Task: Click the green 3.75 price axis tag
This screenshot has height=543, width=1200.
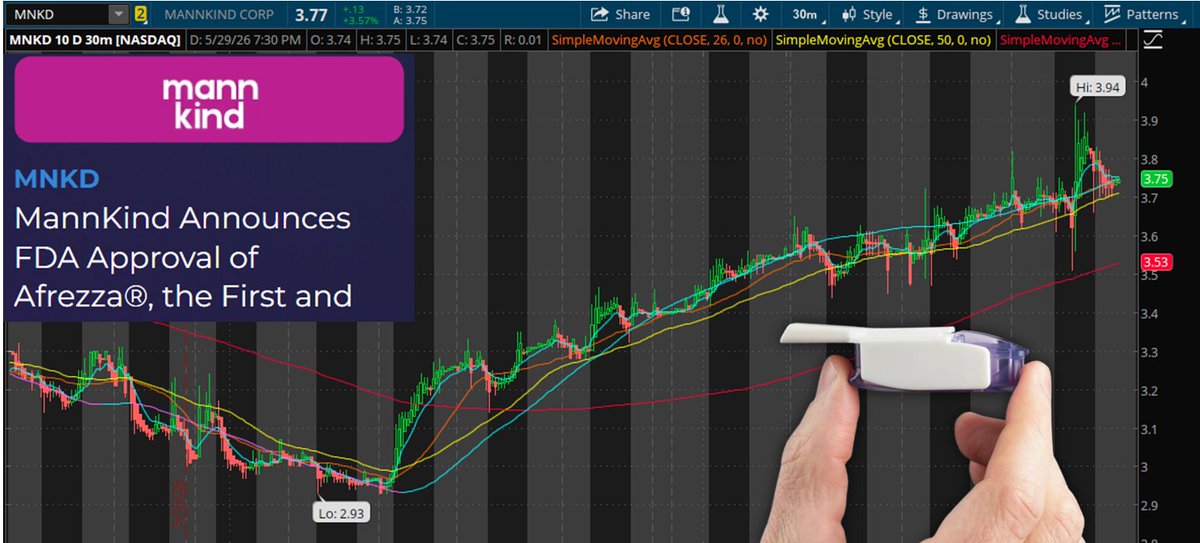Action: pyautogui.click(x=1156, y=179)
